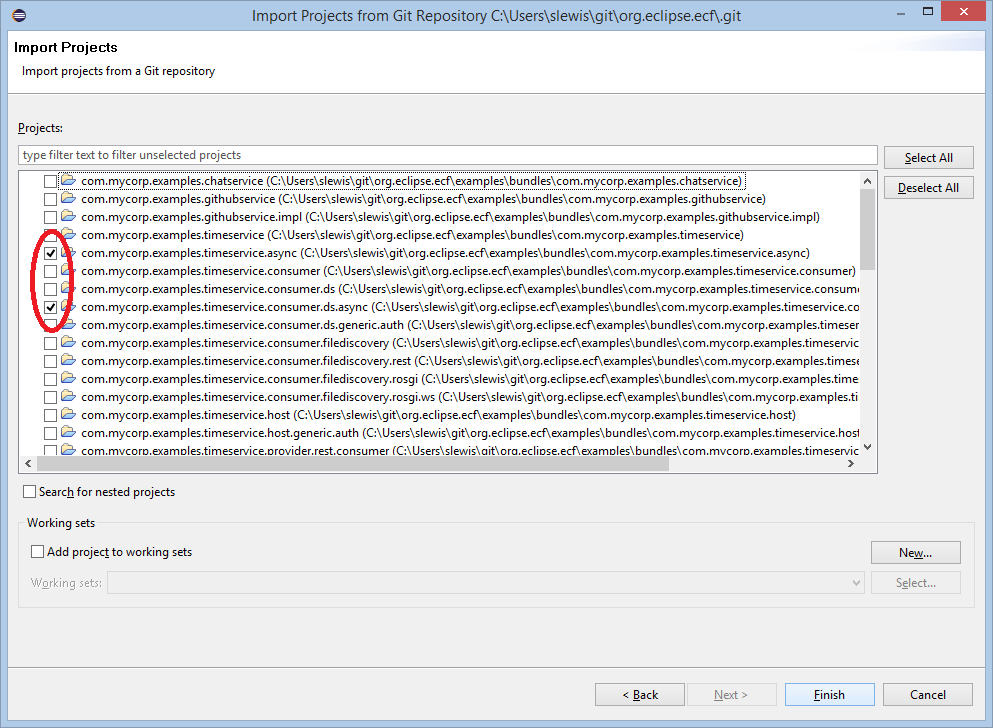
Task: Click folder icon of timeservice.host project
Action: coord(68,415)
